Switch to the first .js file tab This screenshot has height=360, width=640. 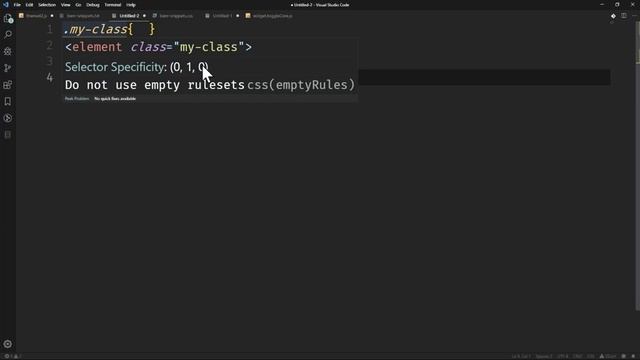point(36,16)
